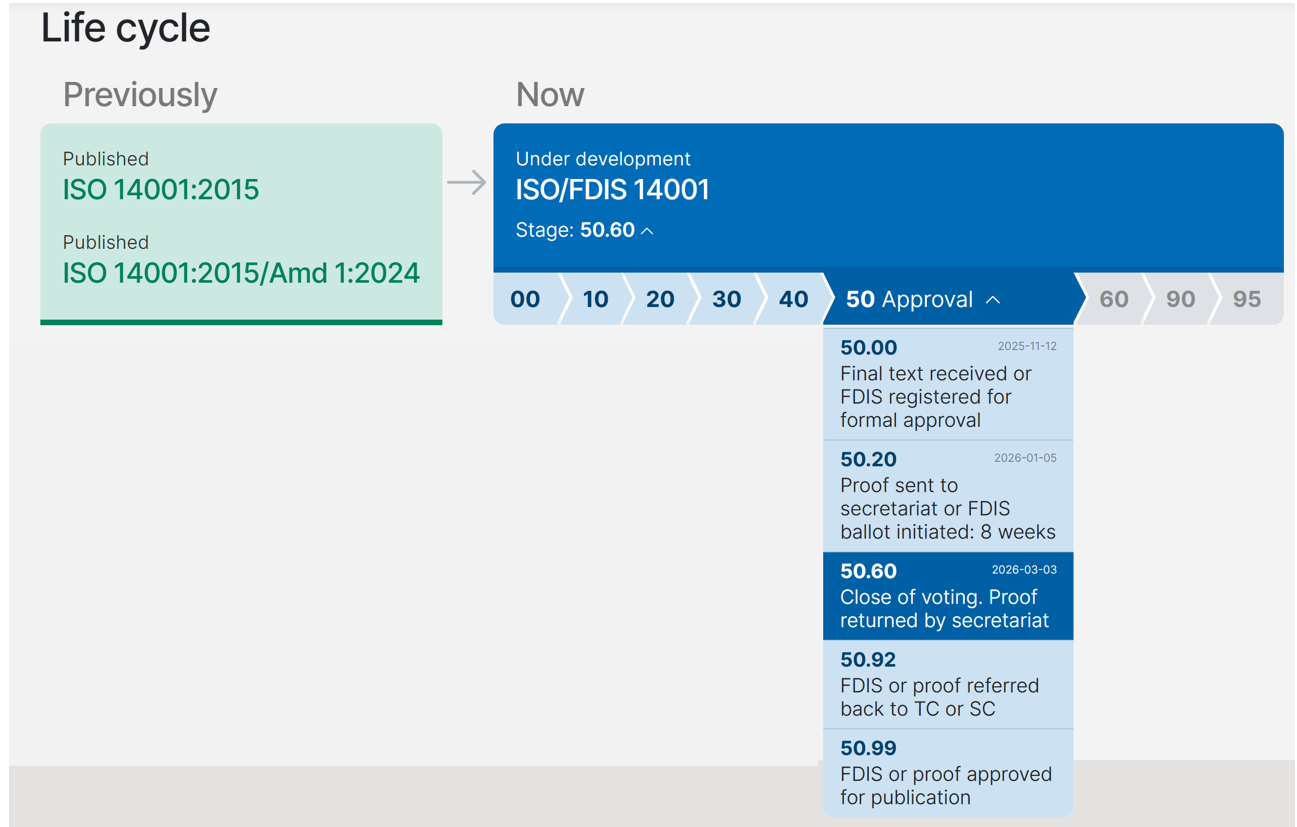1297x827 pixels.
Task: Collapse the 50 Approval stage chevron
Action: pyautogui.click(x=993, y=300)
